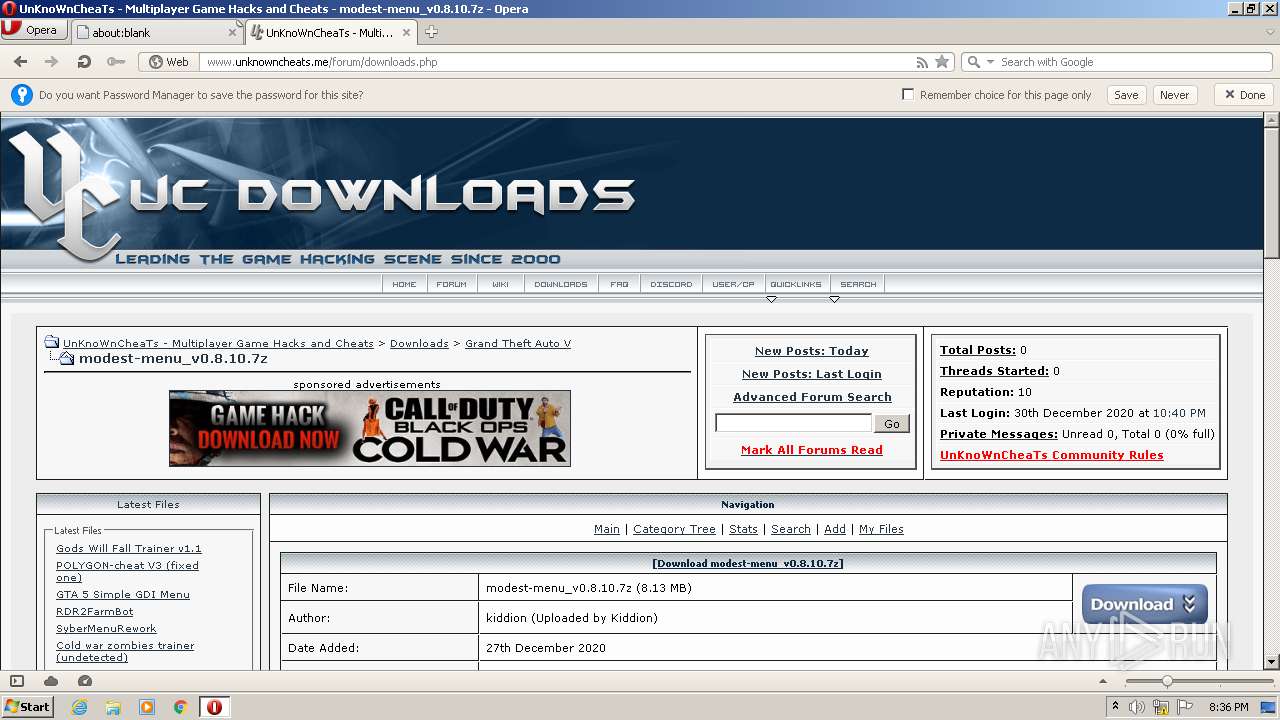
Task: Click the blue Download button
Action: (x=1144, y=604)
